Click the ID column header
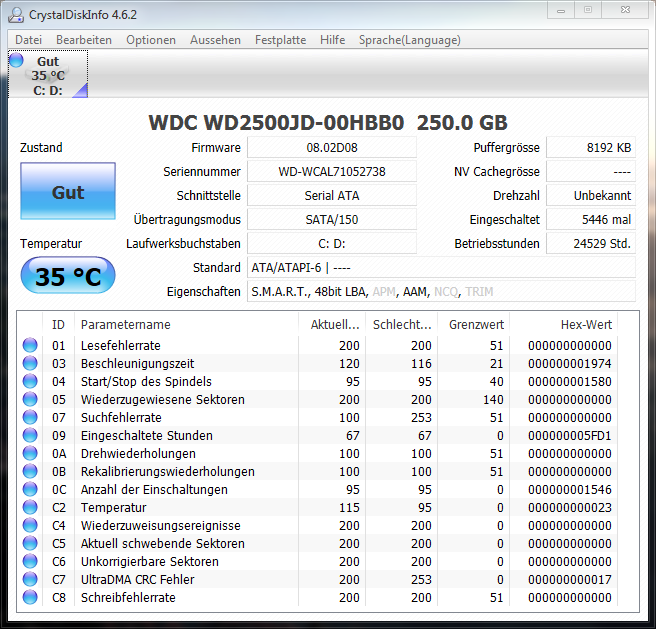This screenshot has height=629, width=656. 59,324
